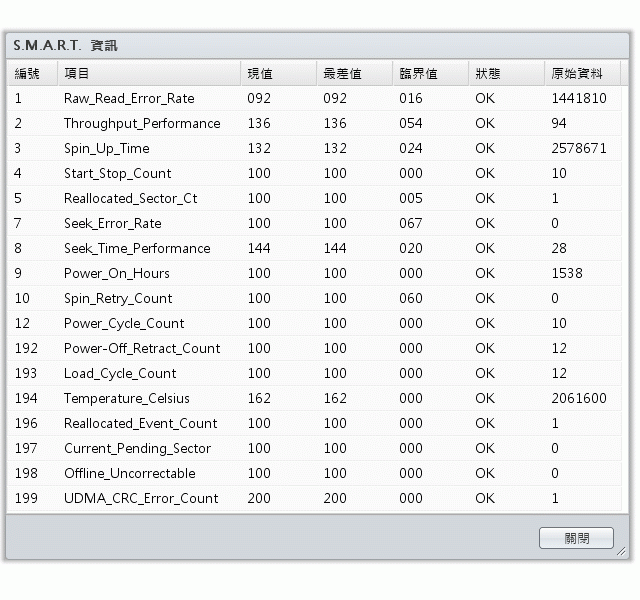Click raw data value 2578671
This screenshot has height=600, width=640.
tap(579, 149)
